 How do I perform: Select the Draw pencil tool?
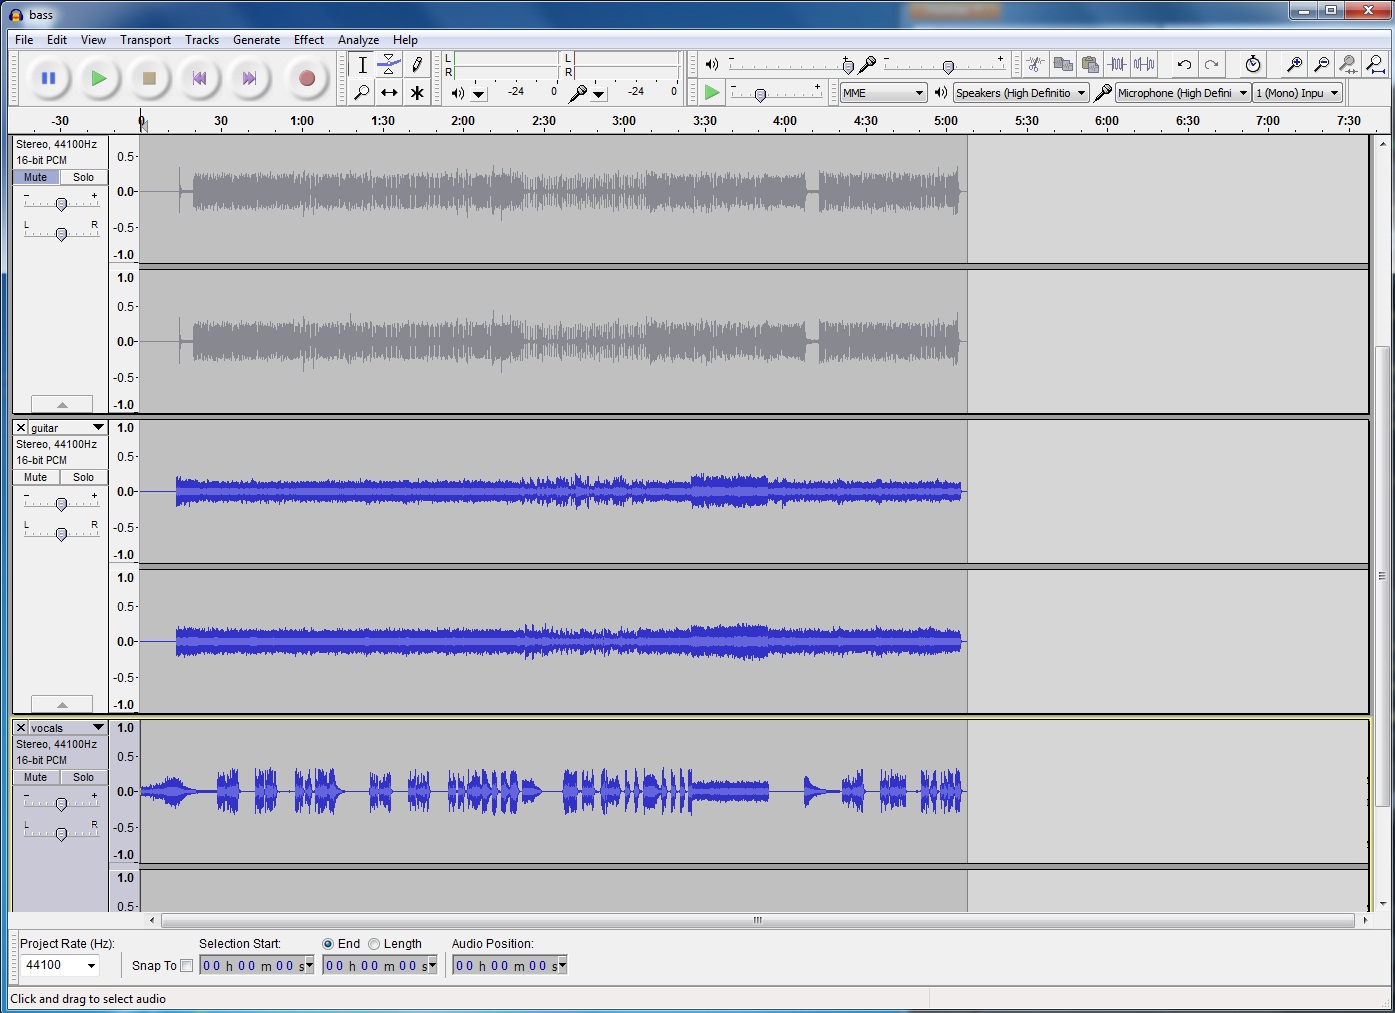click(417, 65)
